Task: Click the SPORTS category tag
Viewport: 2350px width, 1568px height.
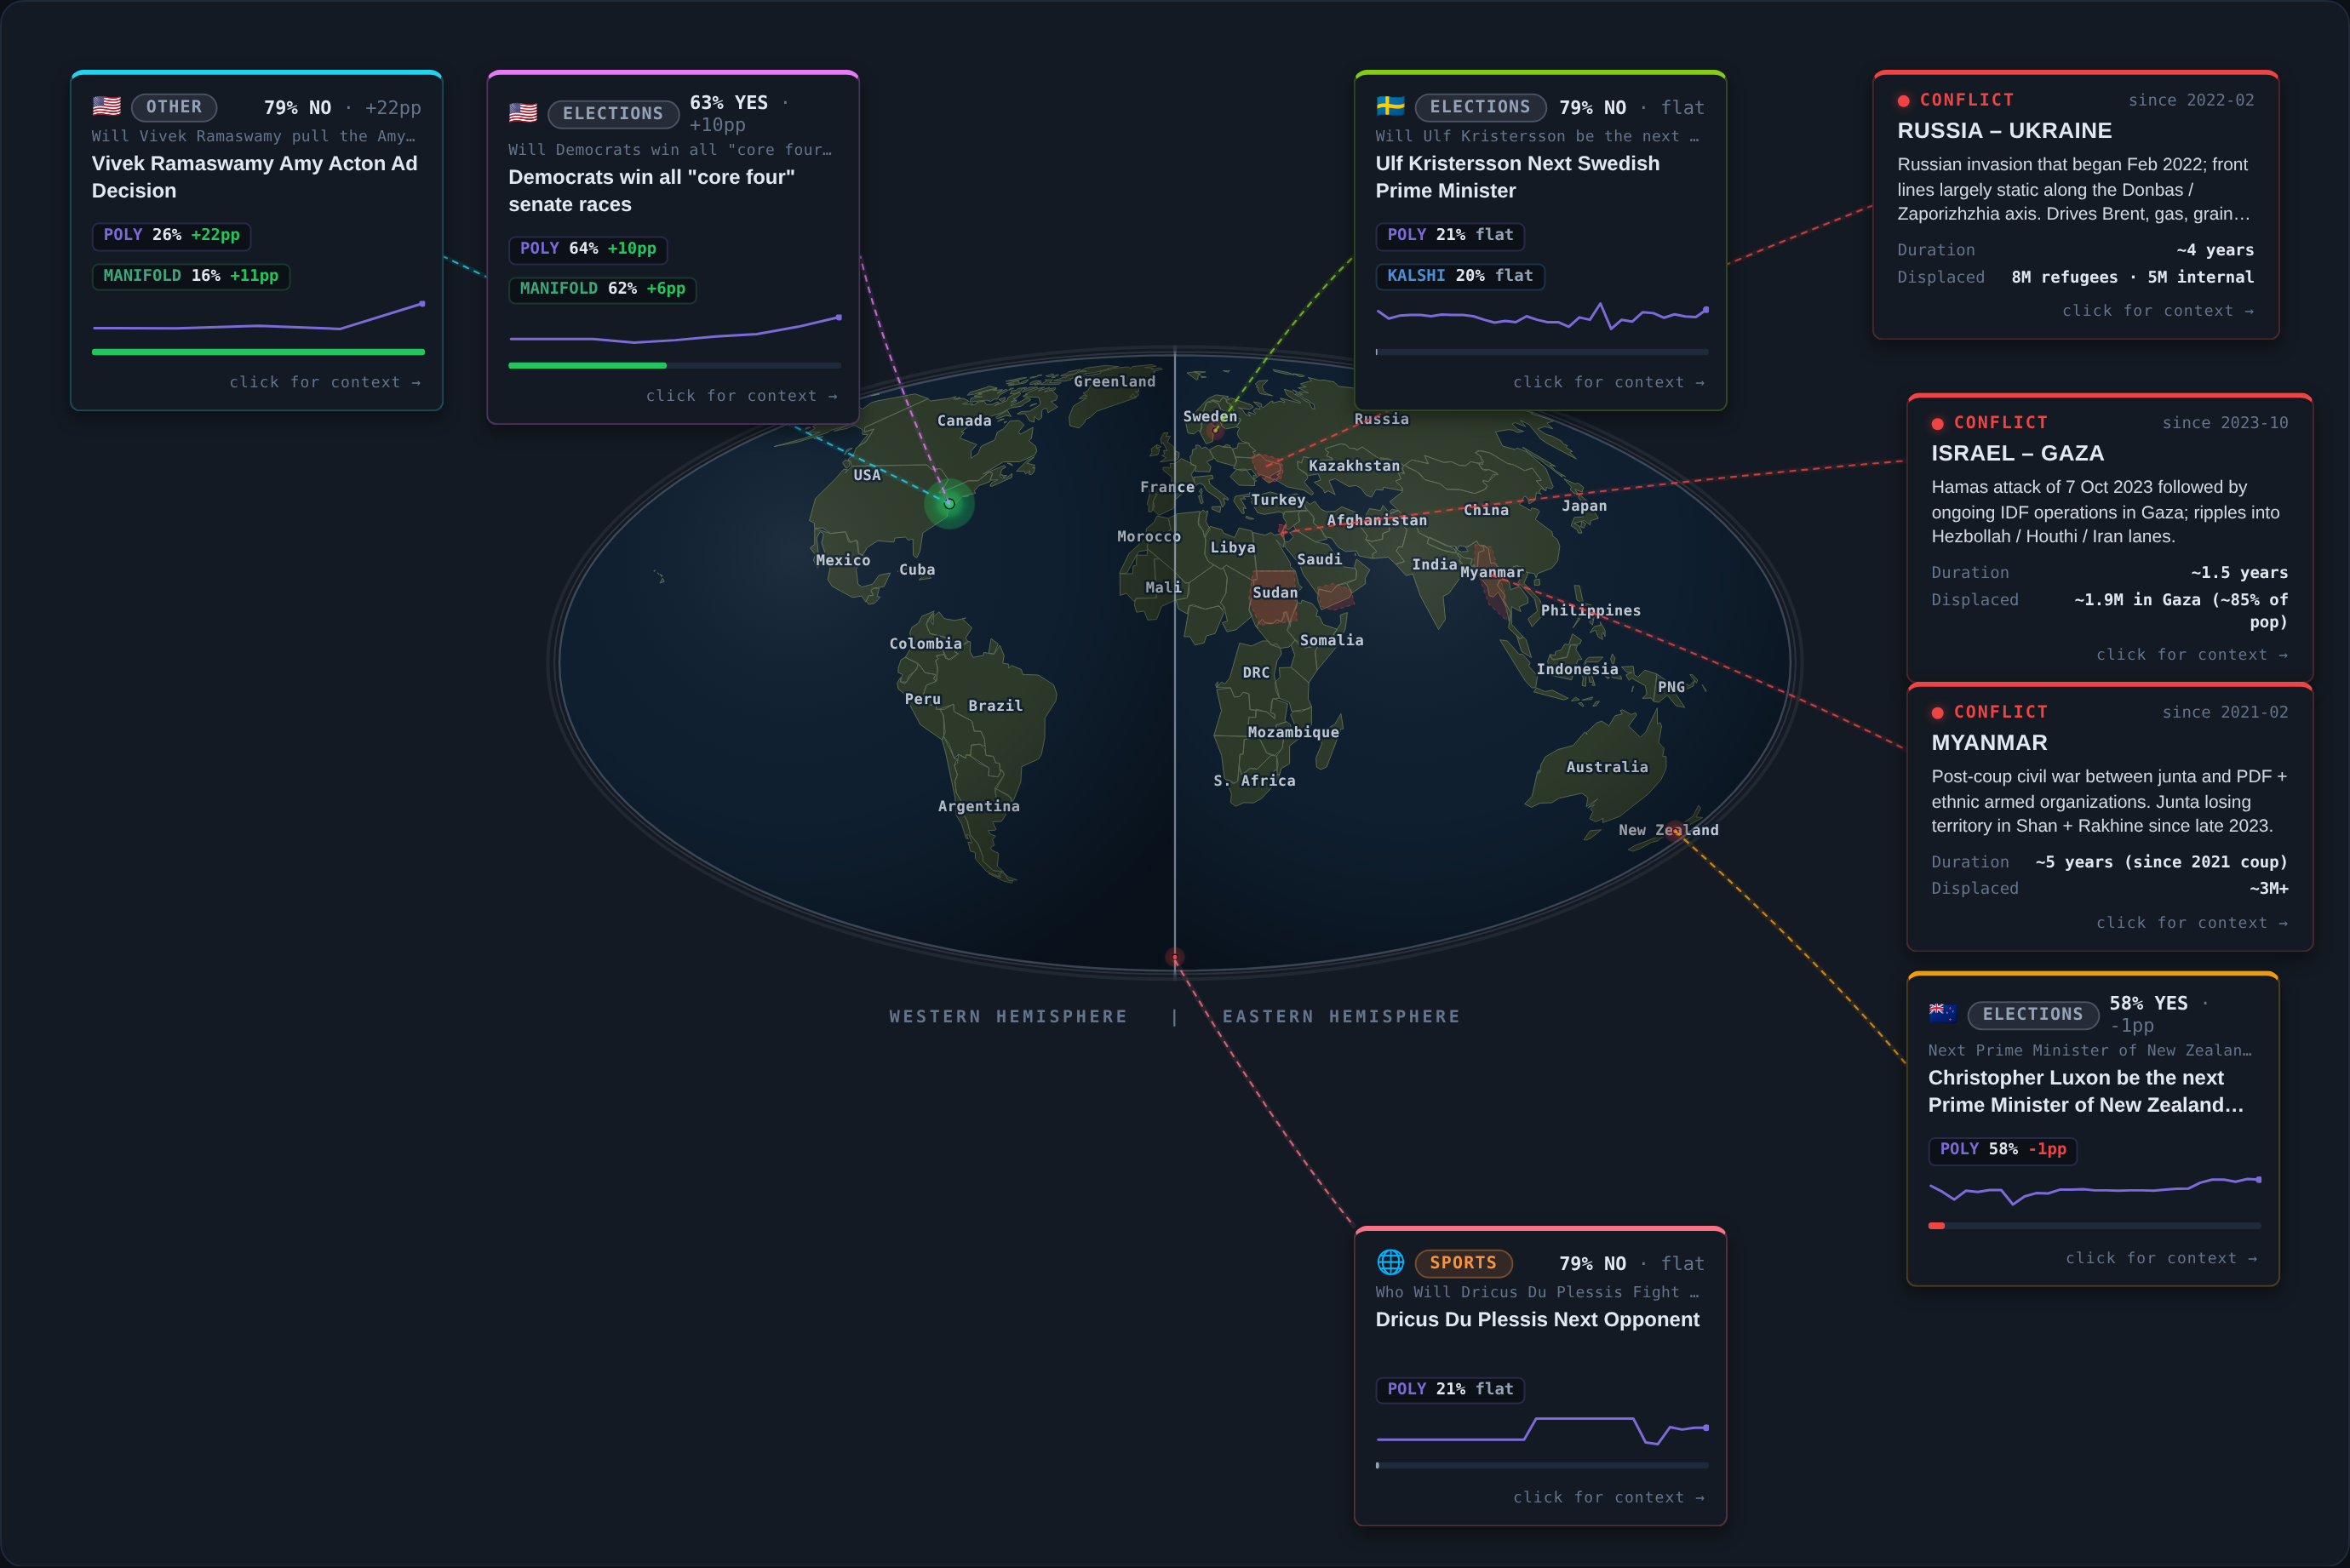Action: [1463, 1263]
